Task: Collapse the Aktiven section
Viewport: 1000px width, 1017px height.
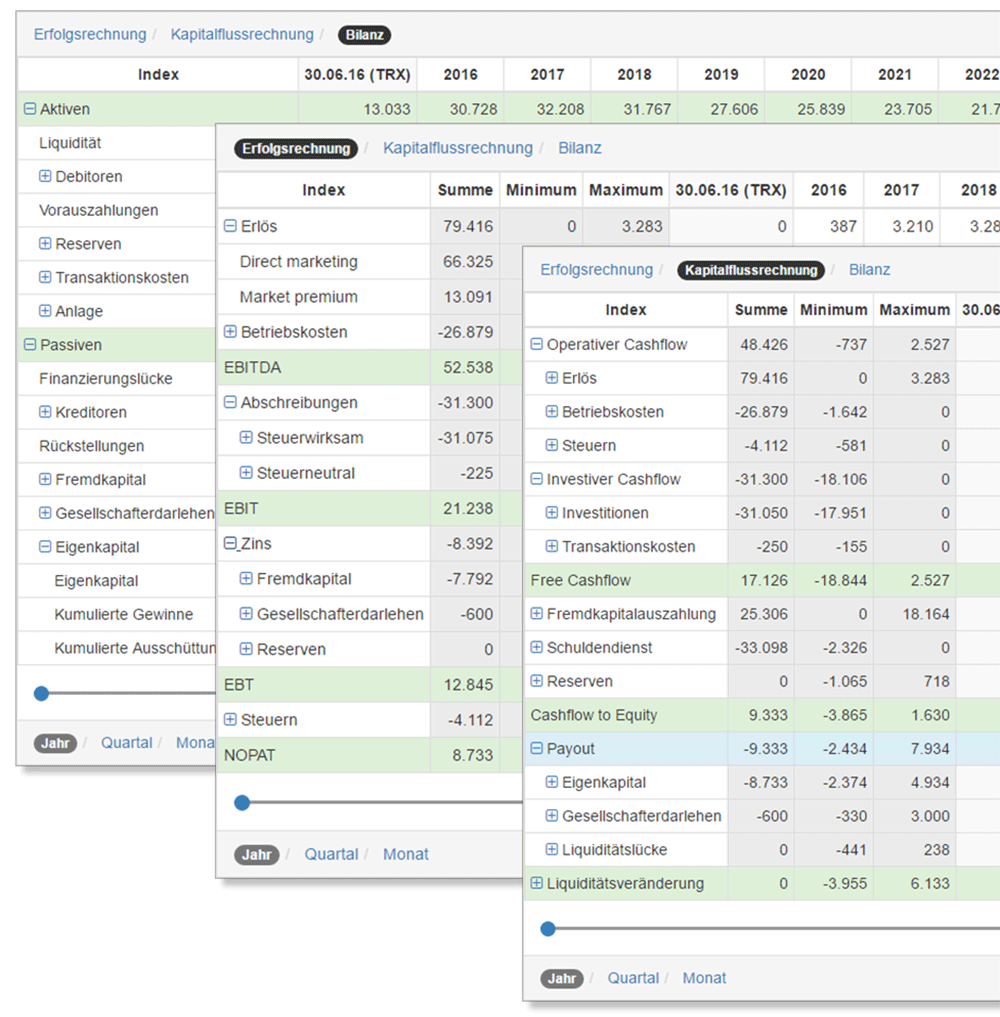Action: (29, 110)
